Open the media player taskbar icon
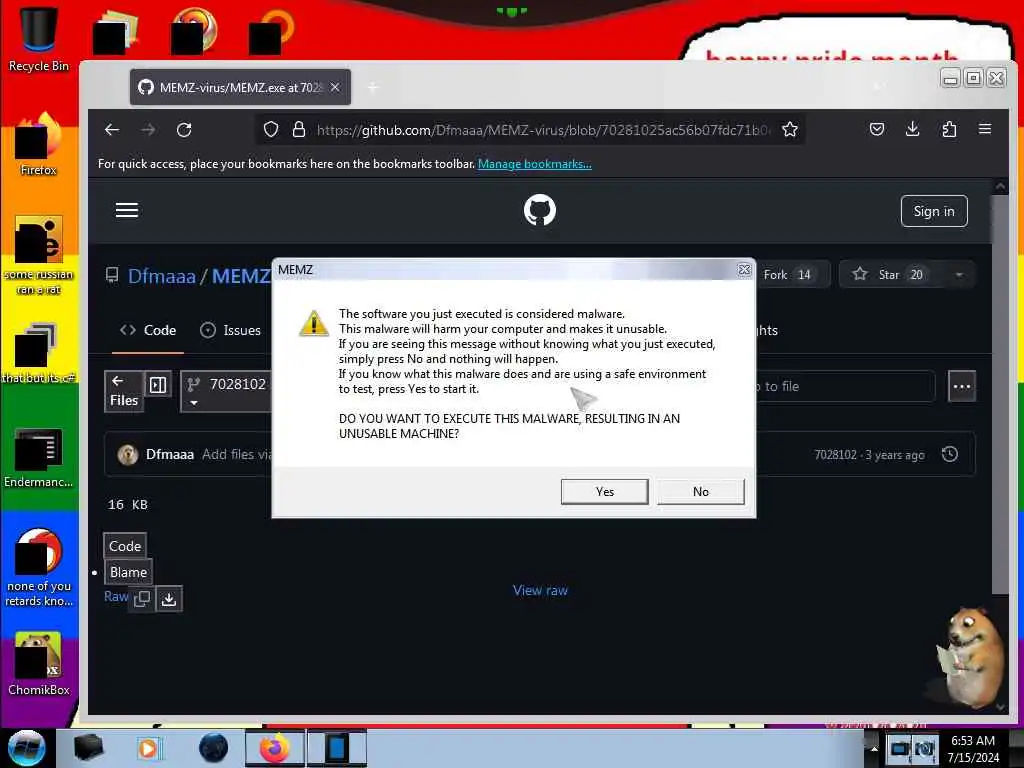 [148, 748]
